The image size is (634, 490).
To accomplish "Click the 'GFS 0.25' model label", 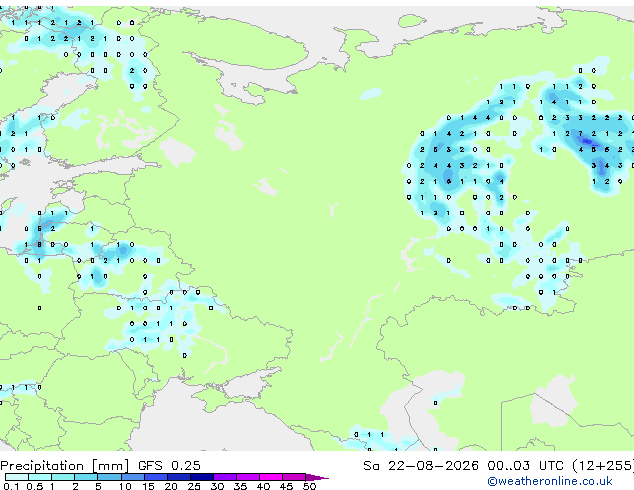I will (169, 466).
